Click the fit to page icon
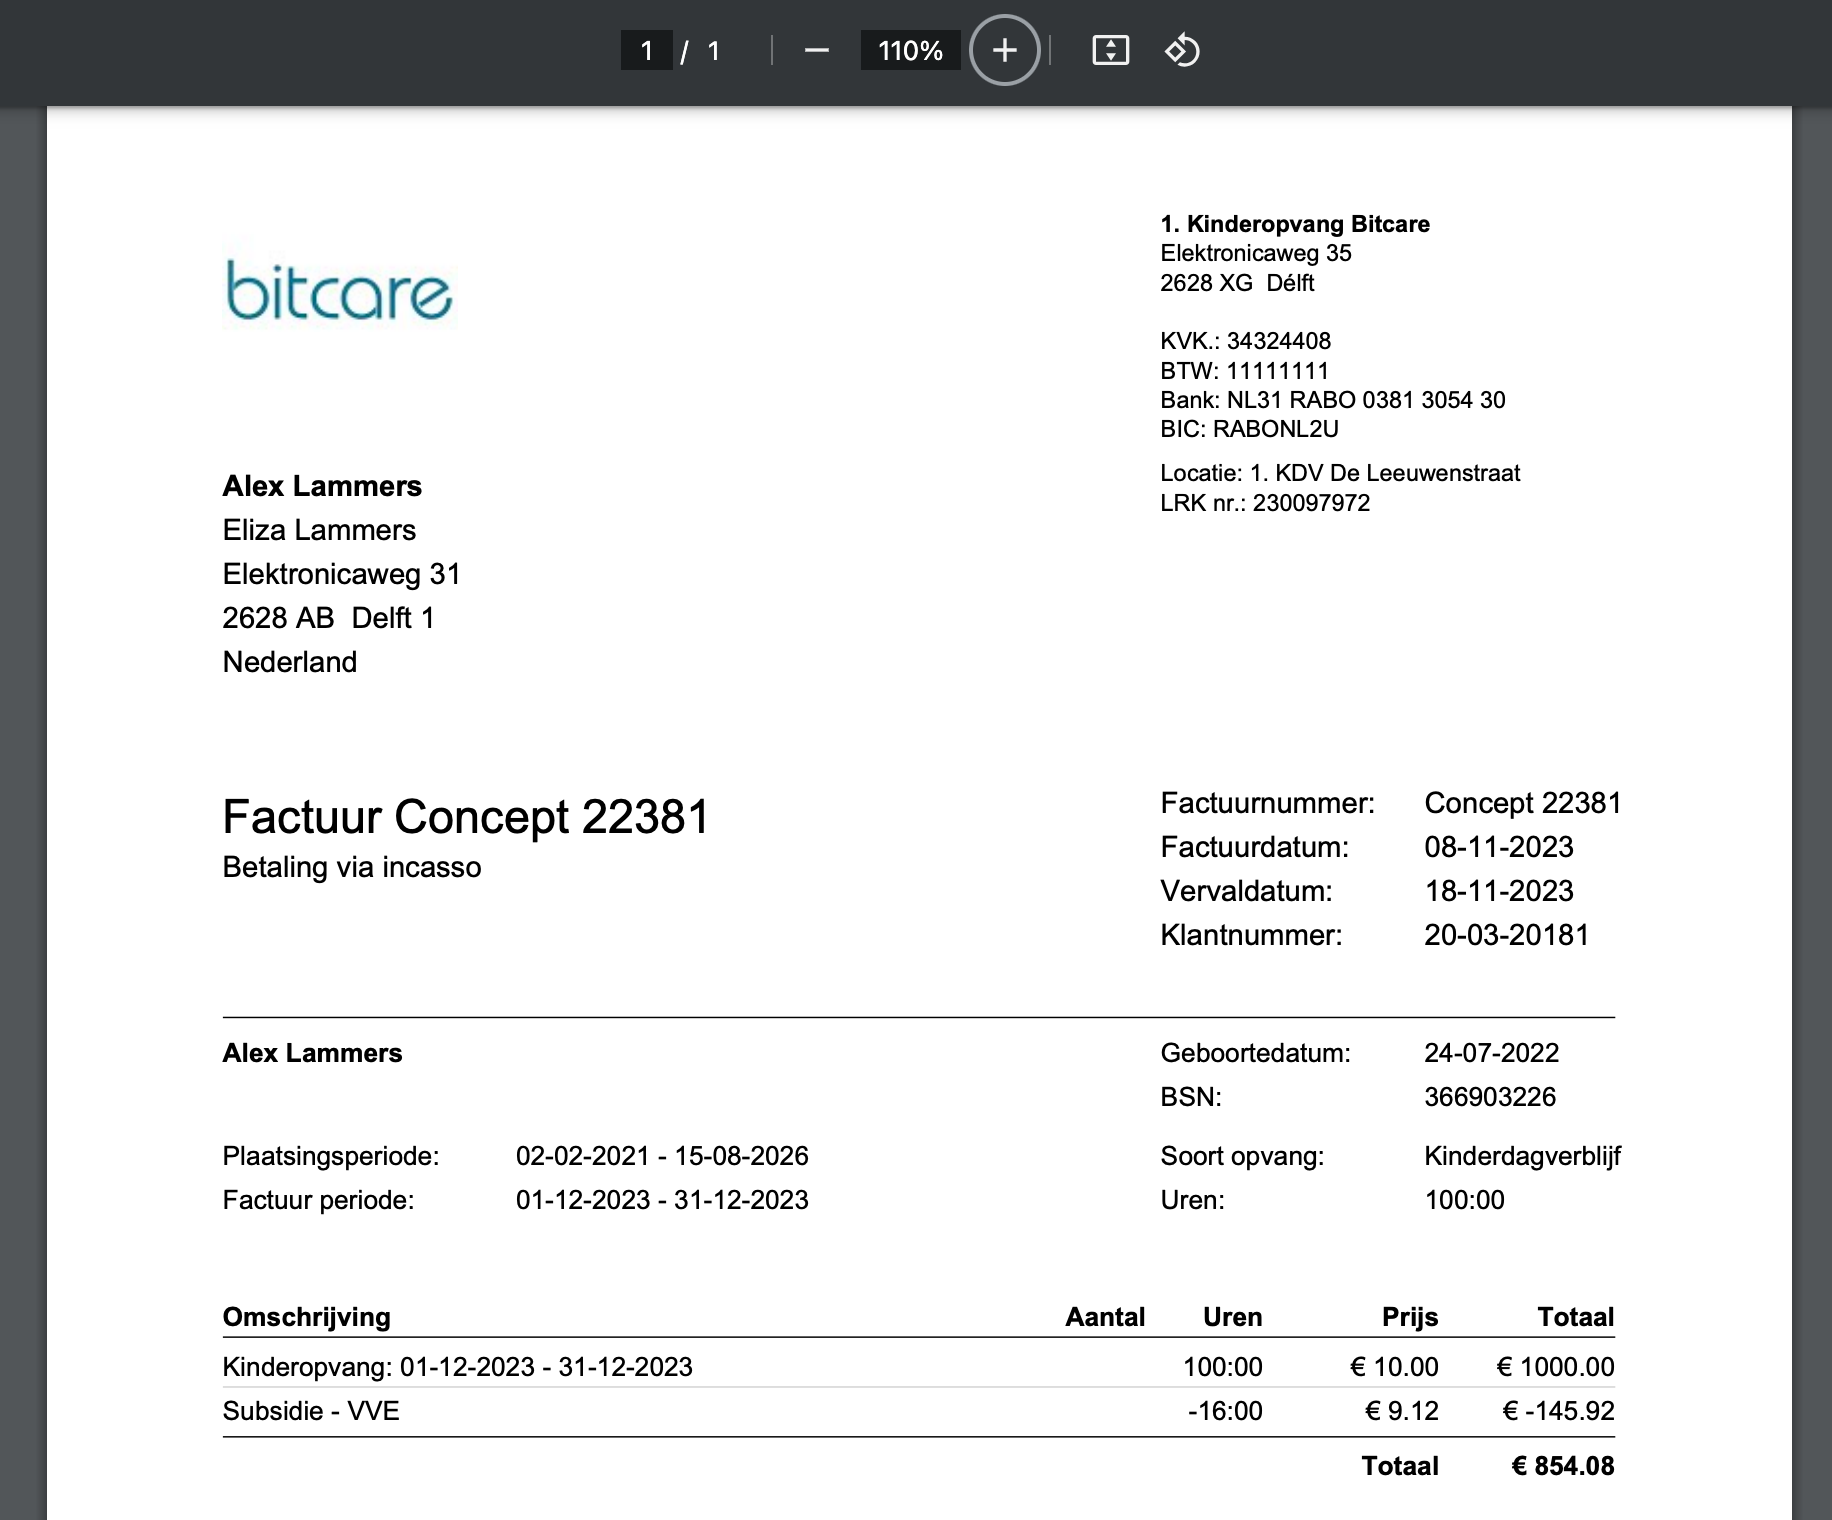This screenshot has width=1832, height=1520. coord(1110,50)
